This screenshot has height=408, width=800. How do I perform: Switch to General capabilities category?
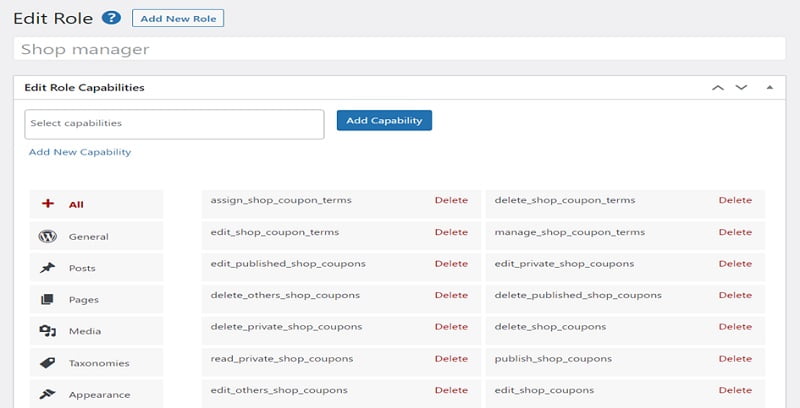pos(96,236)
